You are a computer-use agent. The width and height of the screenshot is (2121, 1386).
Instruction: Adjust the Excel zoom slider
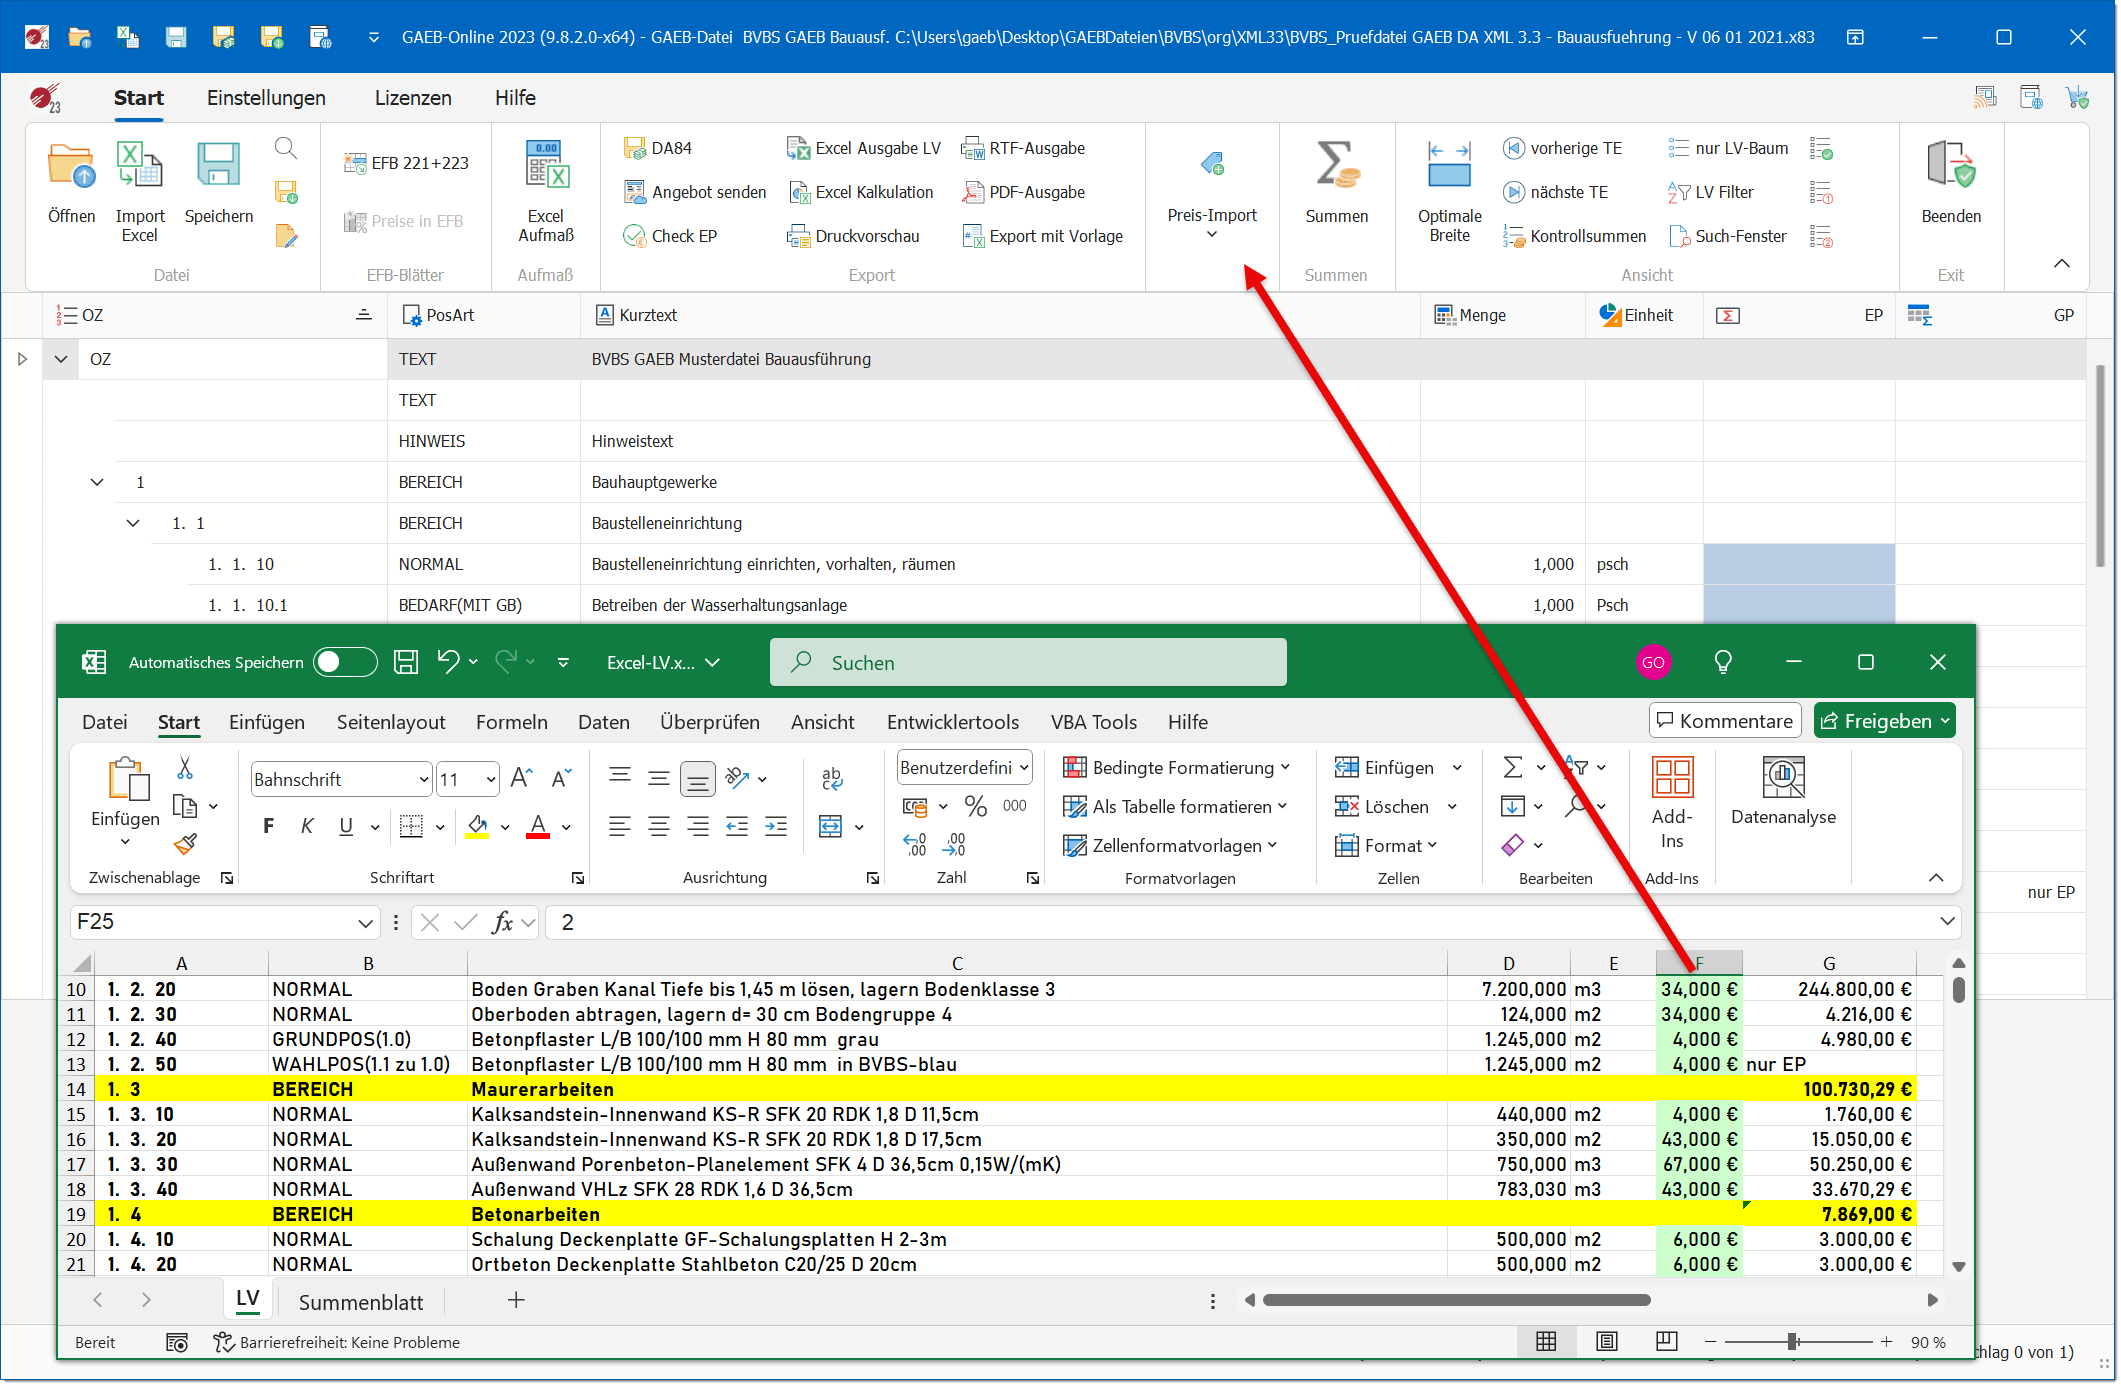pyautogui.click(x=1794, y=1342)
